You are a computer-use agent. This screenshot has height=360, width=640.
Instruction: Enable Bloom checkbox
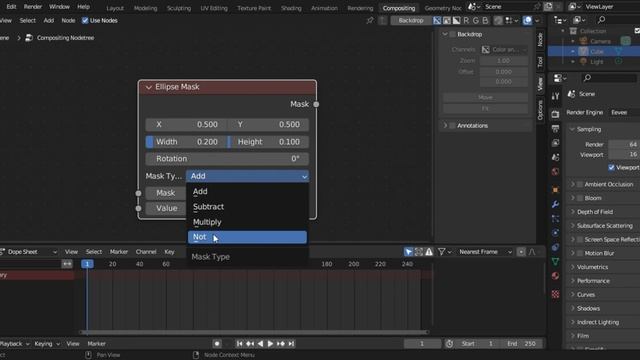[x=580, y=198]
